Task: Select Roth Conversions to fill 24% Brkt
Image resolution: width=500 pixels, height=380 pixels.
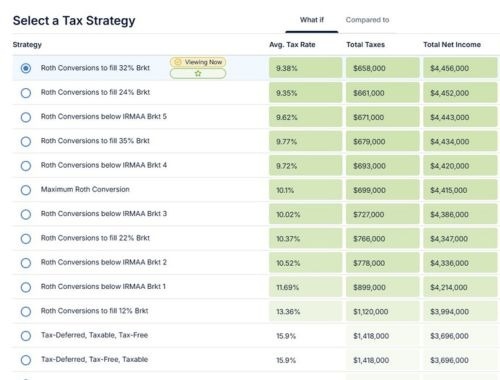Action: (x=26, y=93)
